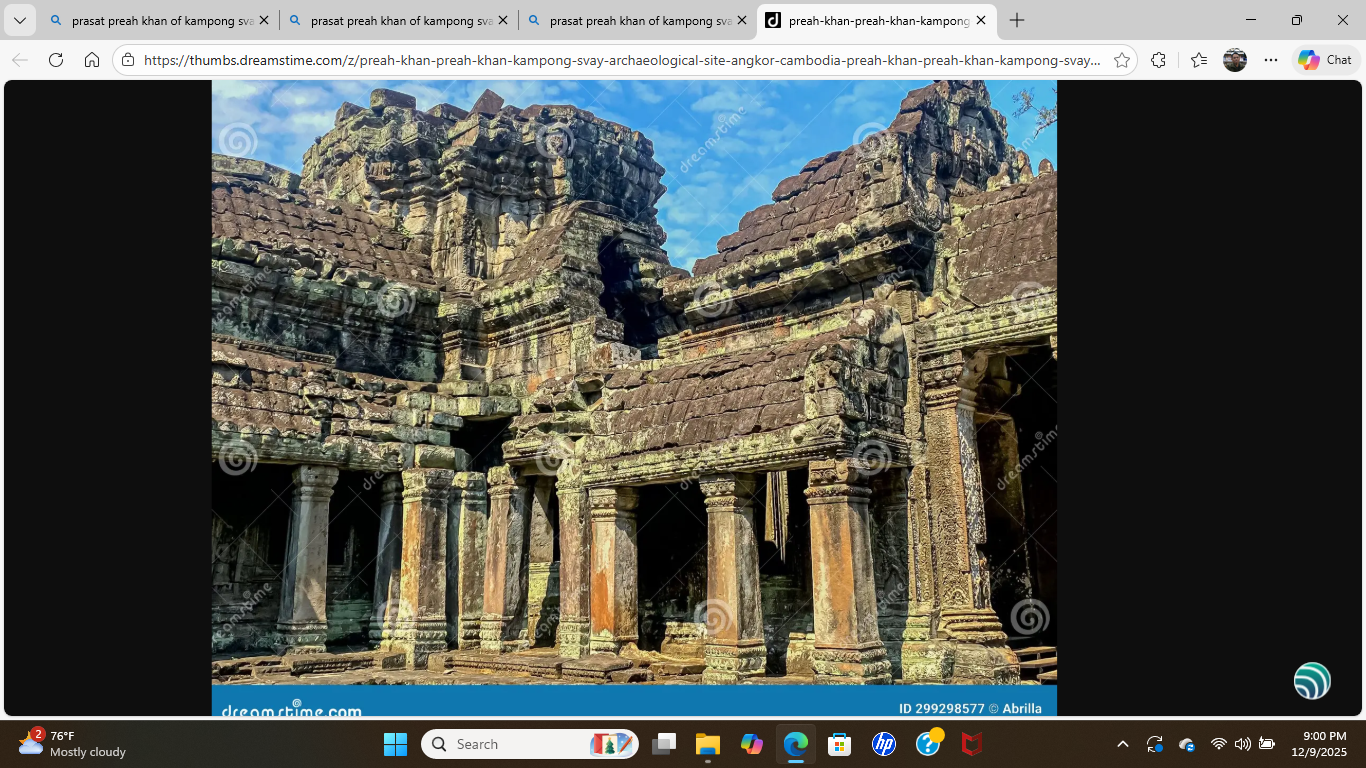Add this page to favorites with star icon
1366x768 pixels.
1122,60
